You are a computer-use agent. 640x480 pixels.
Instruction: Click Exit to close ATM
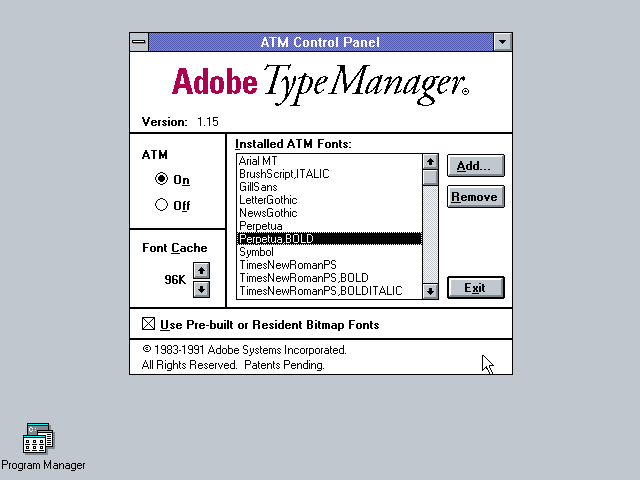(x=475, y=288)
